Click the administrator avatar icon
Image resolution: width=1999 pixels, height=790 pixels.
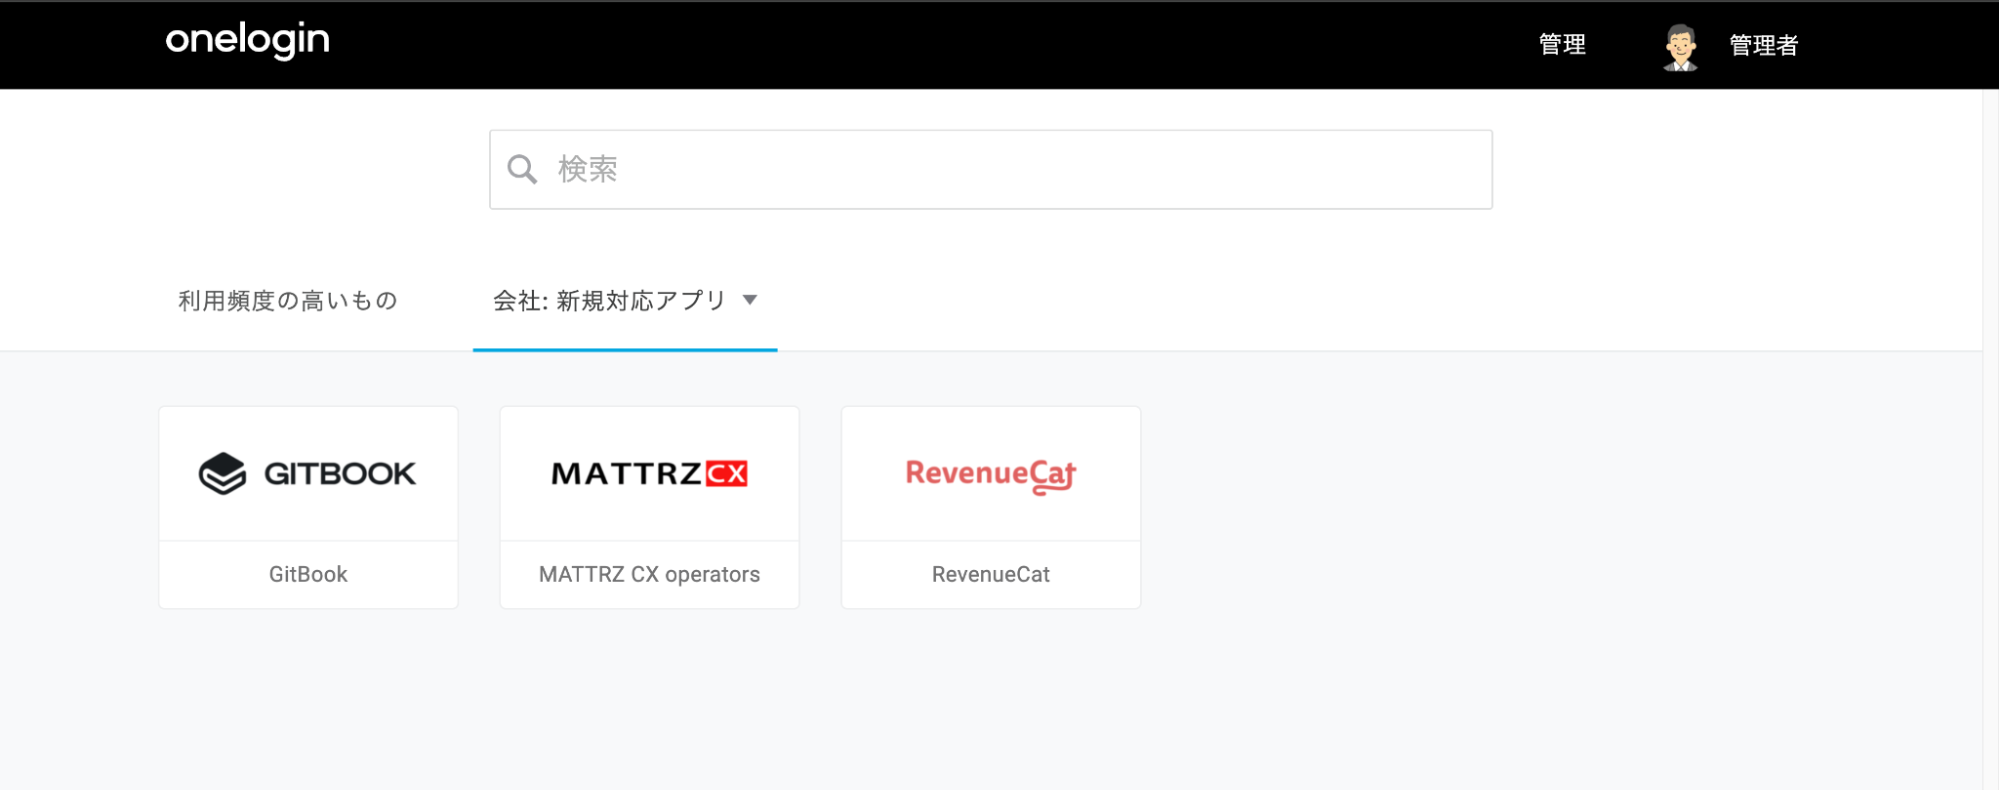[x=1680, y=46]
